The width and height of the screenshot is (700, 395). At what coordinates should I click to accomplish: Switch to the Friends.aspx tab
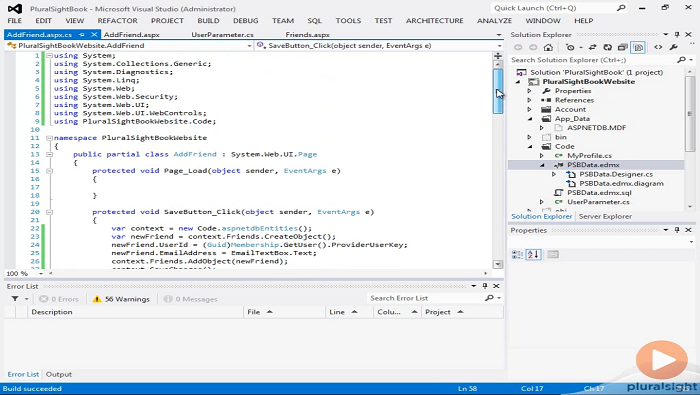click(x=308, y=34)
